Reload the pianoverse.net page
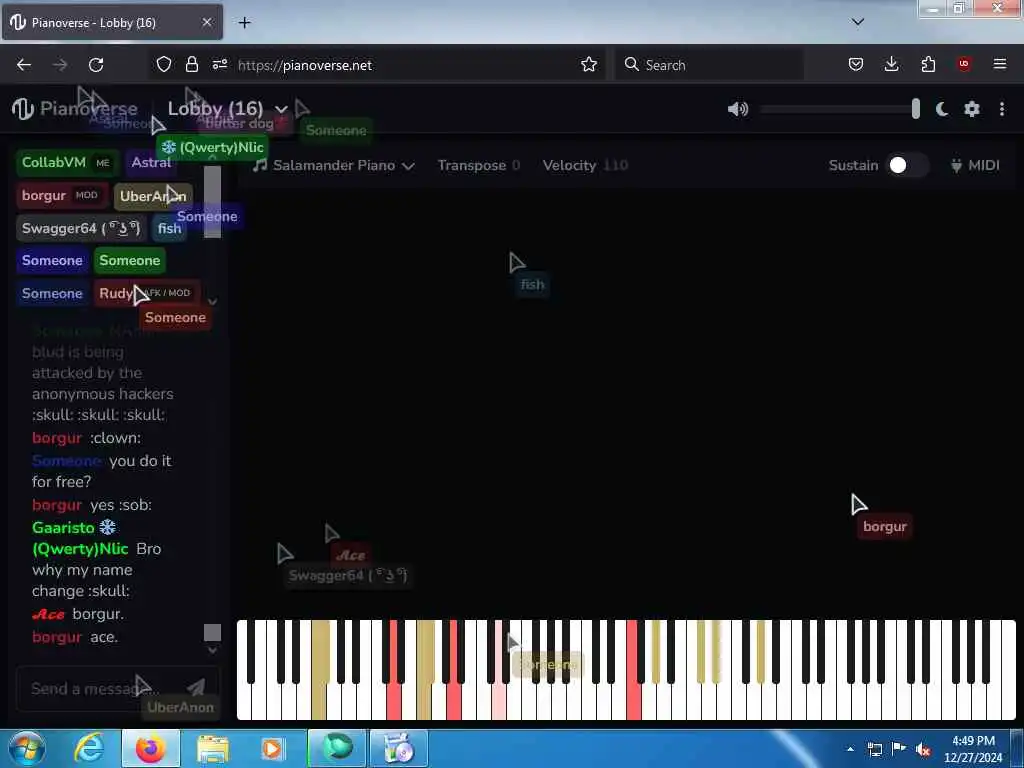Viewport: 1024px width, 768px height. [96, 65]
